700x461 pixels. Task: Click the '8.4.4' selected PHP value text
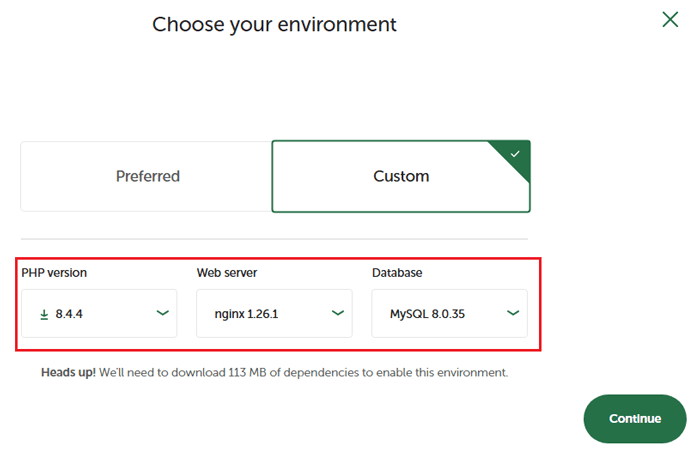(x=70, y=314)
